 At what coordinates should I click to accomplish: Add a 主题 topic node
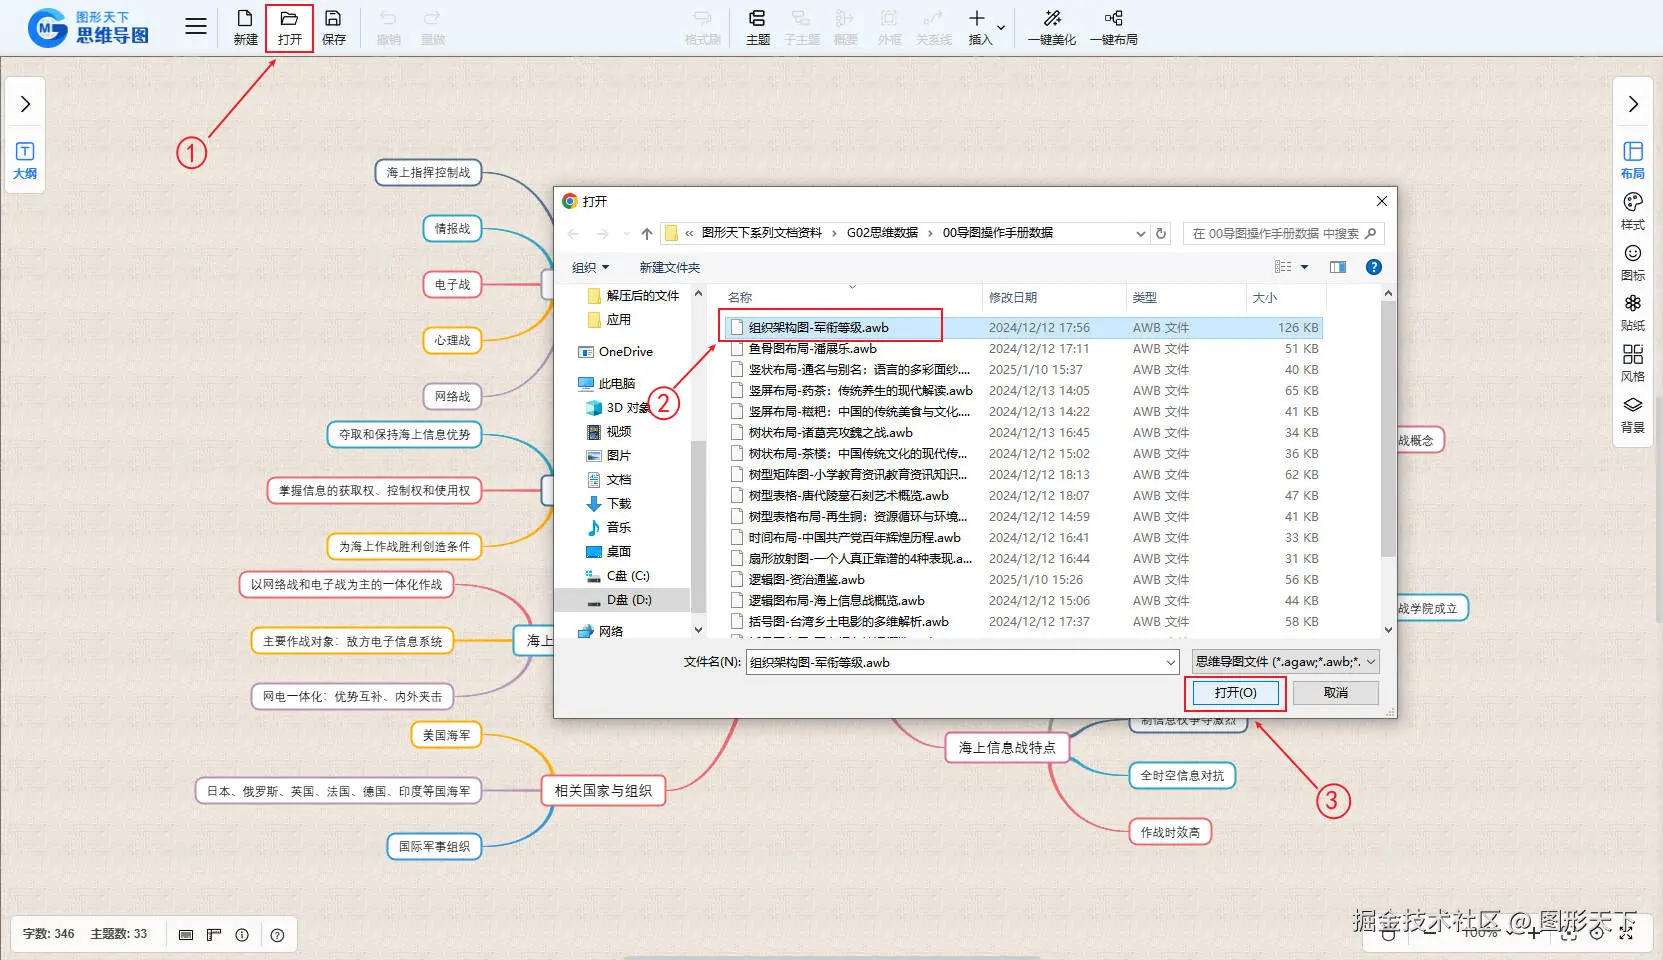coord(757,27)
